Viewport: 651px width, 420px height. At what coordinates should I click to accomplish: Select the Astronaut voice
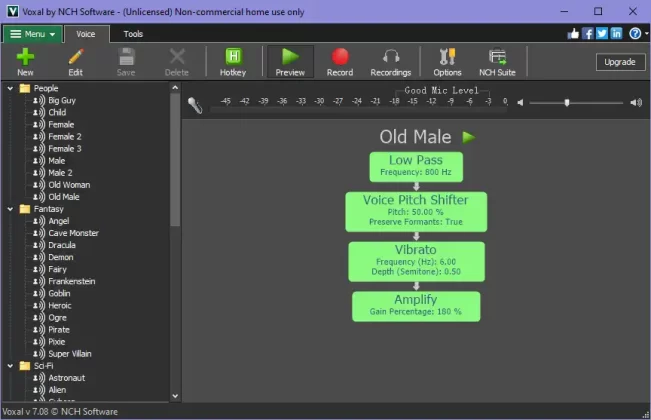coord(66,378)
